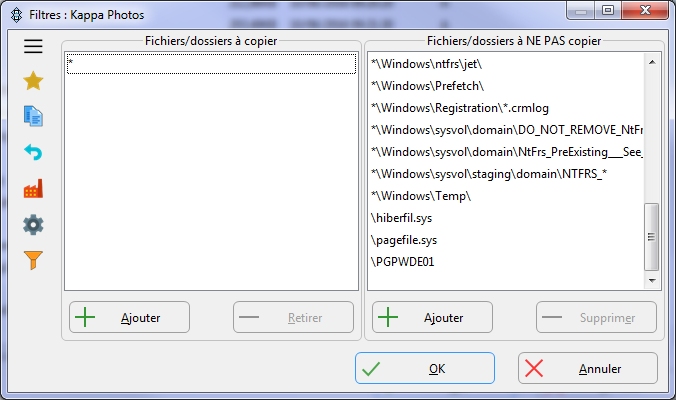
Task: Click the exclusion list scrollbar up arrow
Action: (652, 62)
